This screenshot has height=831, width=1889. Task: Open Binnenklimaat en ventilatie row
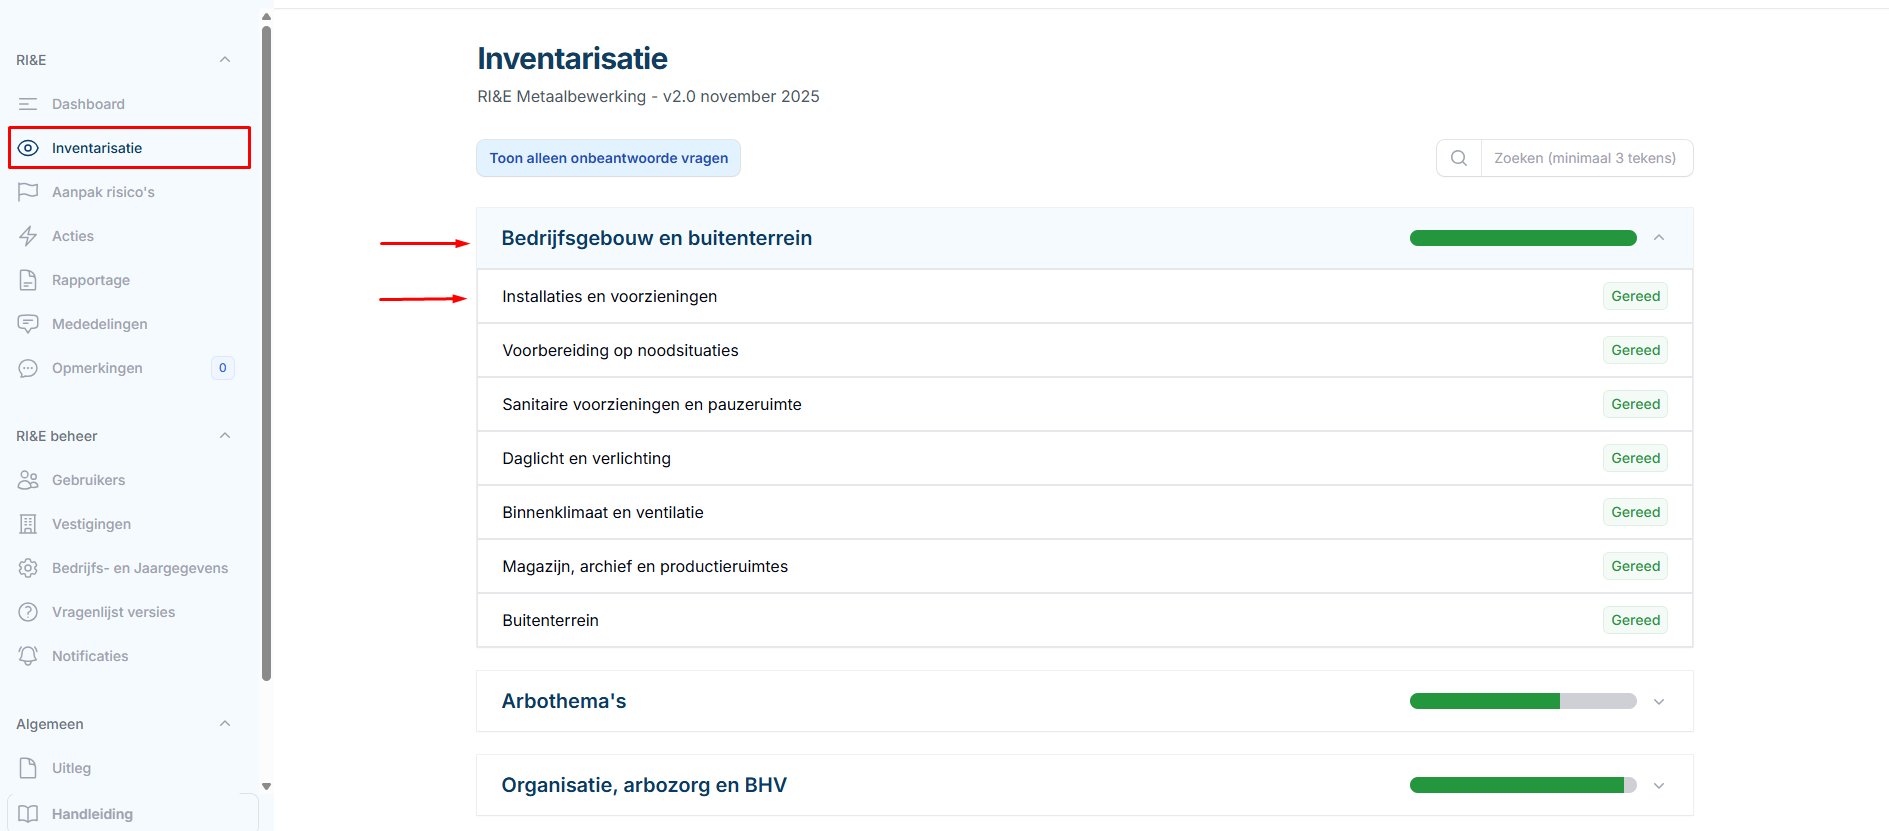(1085, 512)
